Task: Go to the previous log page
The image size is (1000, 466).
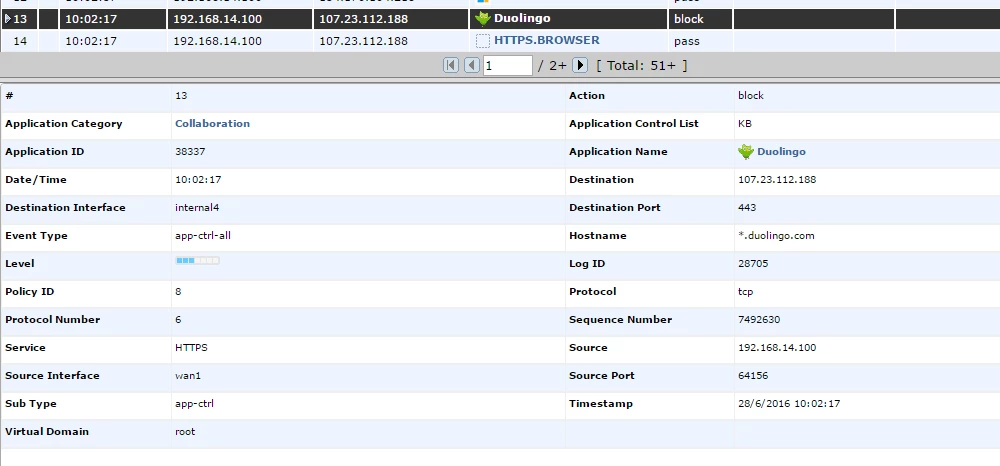Action: [472, 65]
